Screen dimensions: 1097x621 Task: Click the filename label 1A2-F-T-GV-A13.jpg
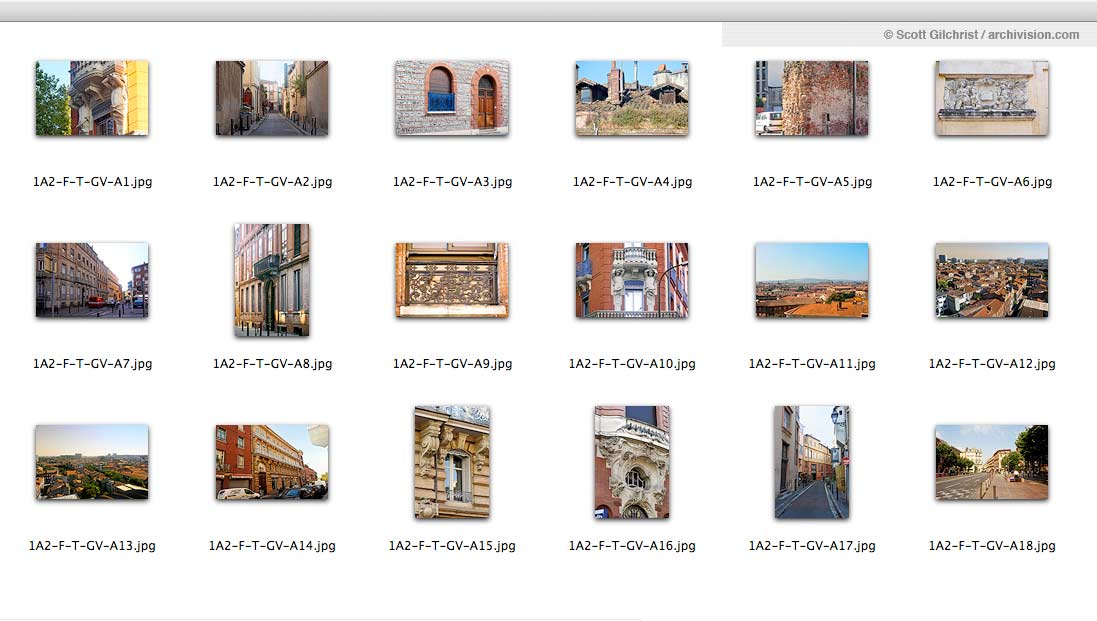click(92, 545)
